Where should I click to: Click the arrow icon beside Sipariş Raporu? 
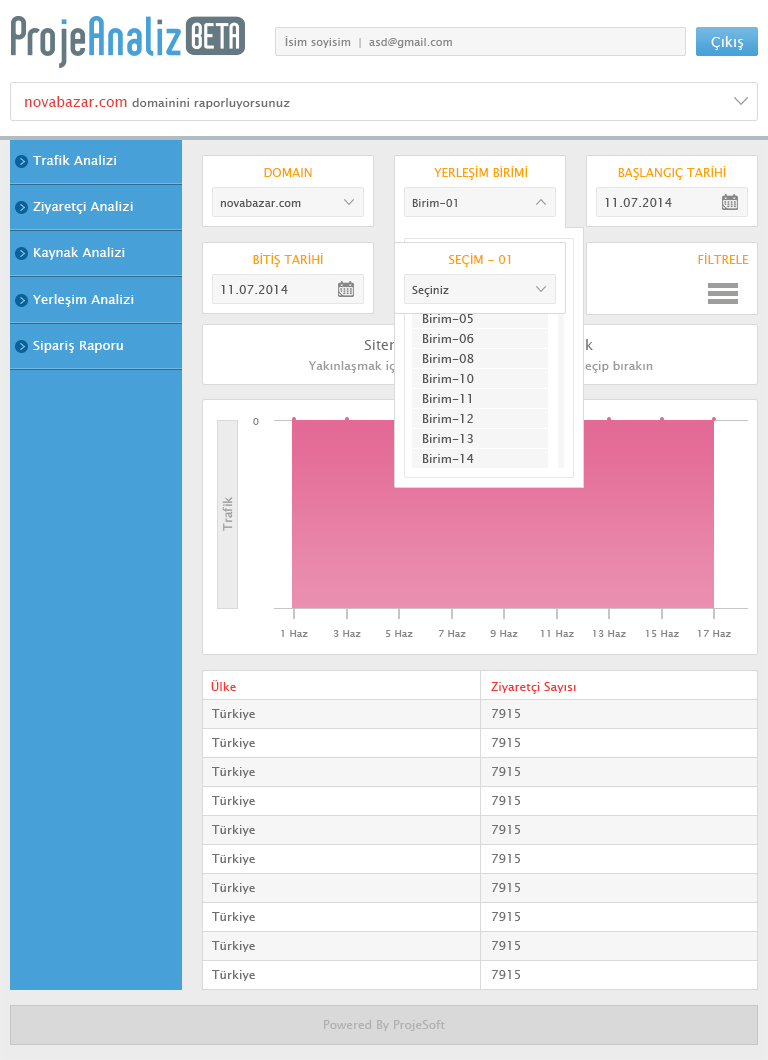point(21,346)
